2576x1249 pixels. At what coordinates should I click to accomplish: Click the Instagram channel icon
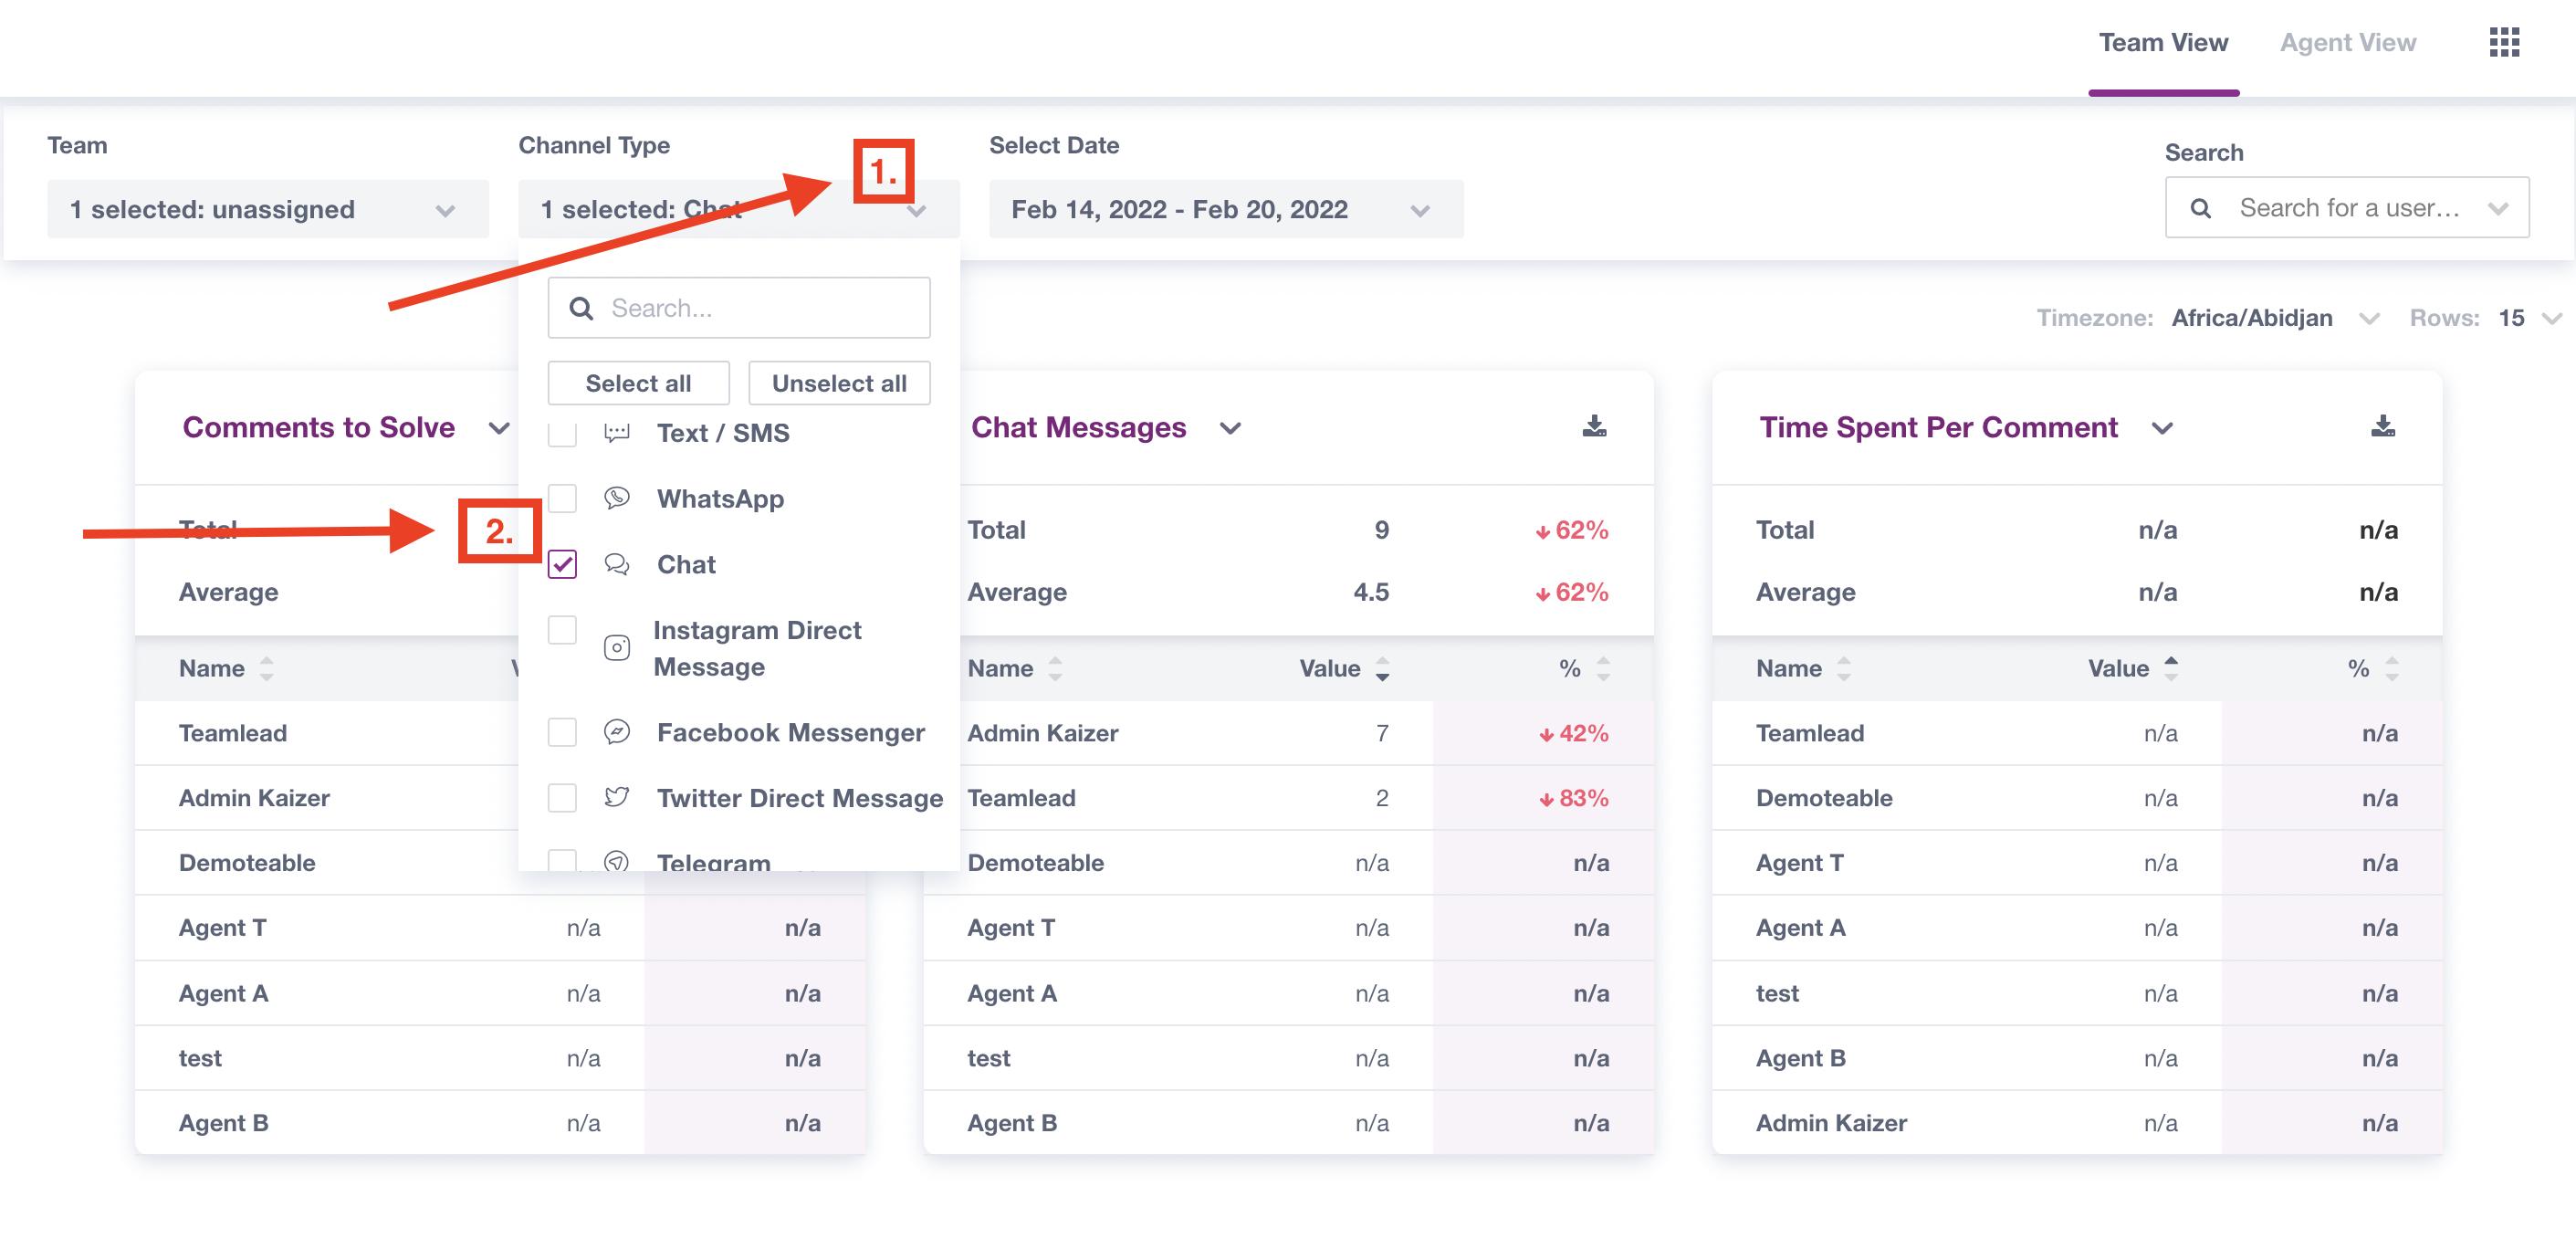coord(617,648)
